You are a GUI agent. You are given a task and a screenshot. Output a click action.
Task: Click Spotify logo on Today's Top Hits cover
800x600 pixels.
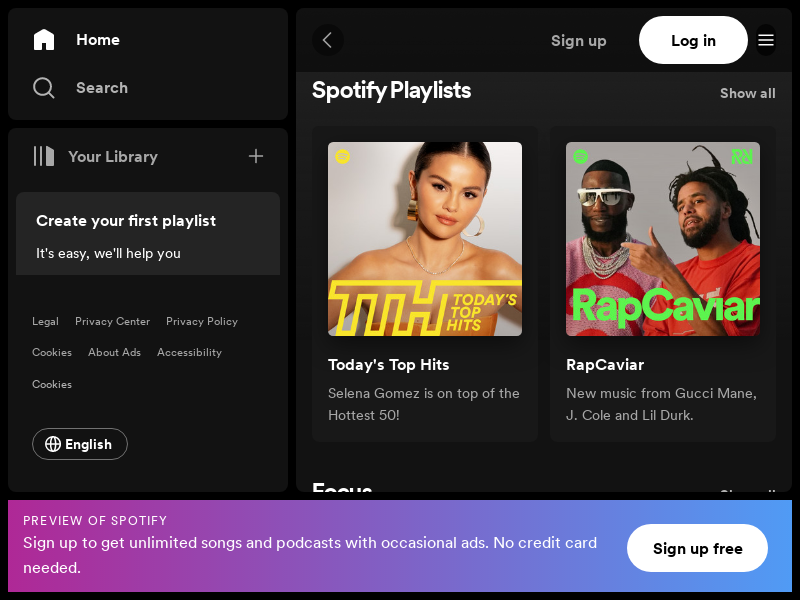(x=343, y=157)
